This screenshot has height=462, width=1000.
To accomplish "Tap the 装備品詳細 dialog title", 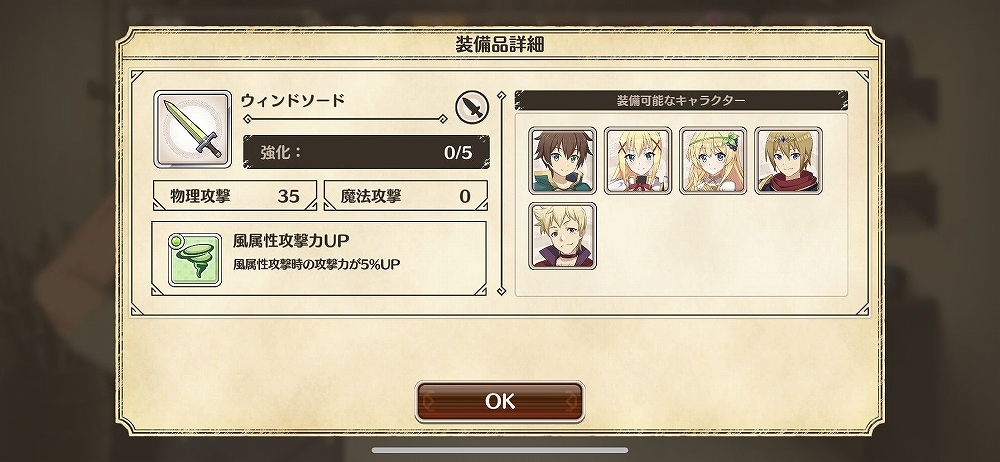I will 499,44.
